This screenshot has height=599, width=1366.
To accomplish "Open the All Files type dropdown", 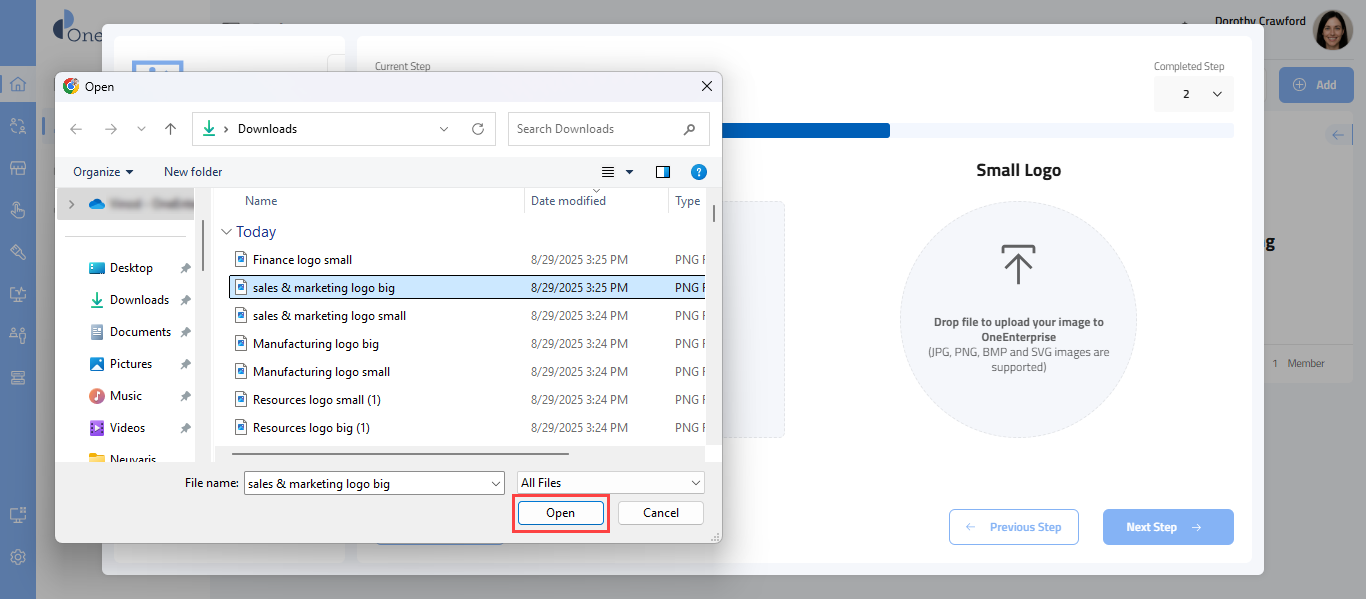I will point(611,483).
